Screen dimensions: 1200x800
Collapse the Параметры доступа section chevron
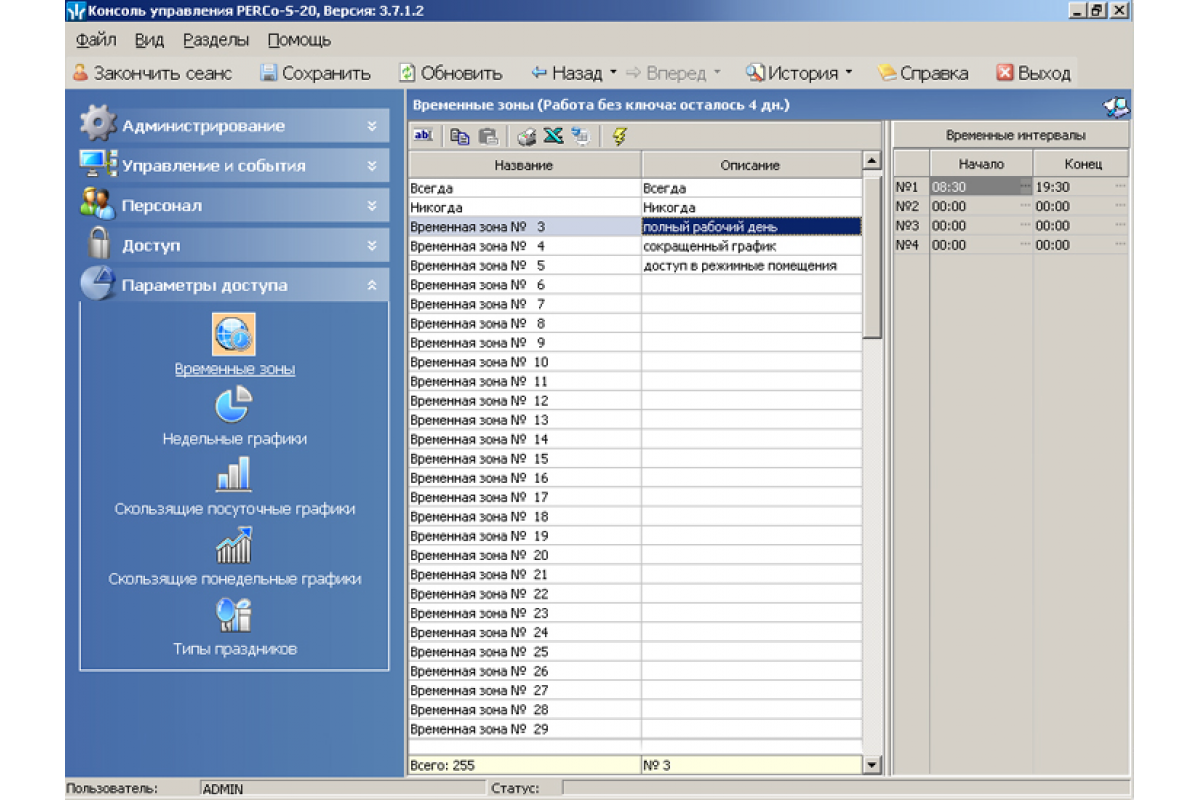click(372, 286)
